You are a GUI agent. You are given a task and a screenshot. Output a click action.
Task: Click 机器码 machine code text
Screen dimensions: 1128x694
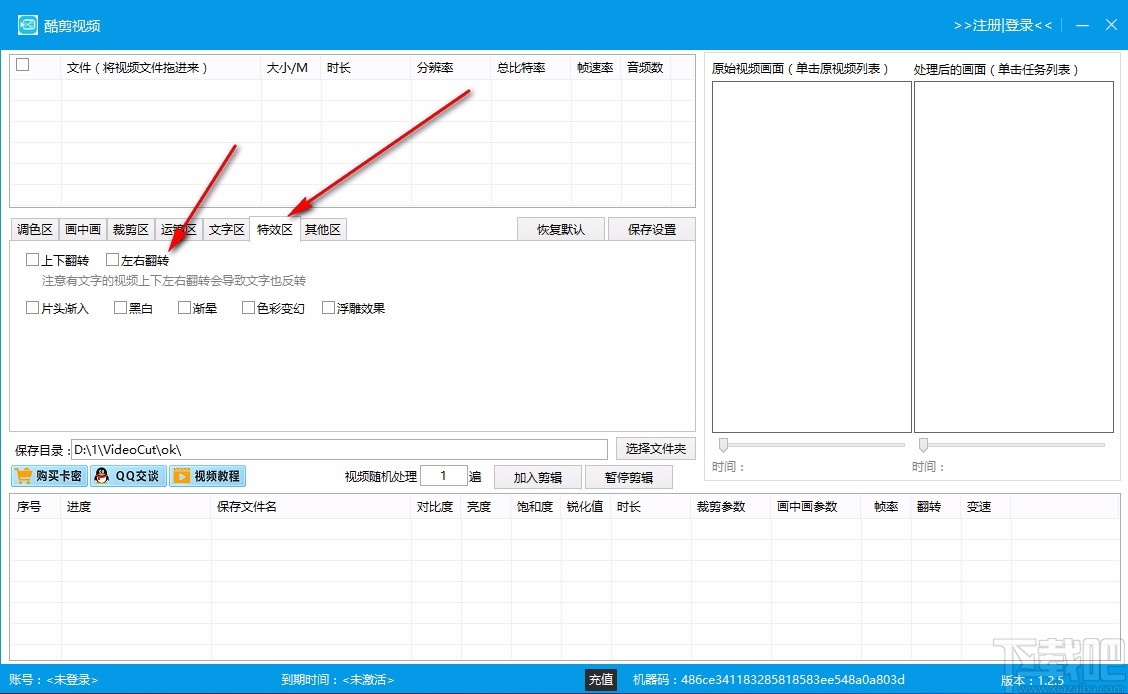[768, 680]
